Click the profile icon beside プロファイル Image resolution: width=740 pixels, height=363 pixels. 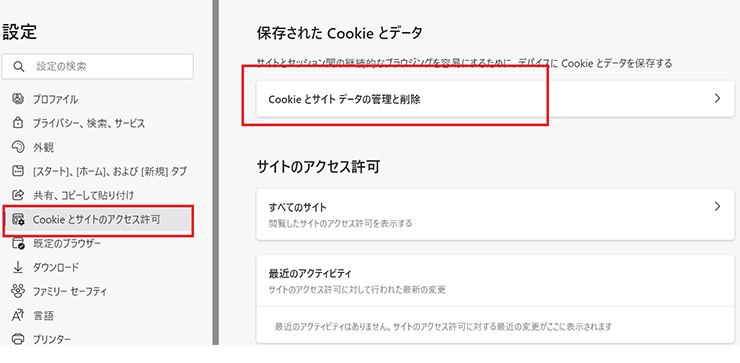coord(17,99)
